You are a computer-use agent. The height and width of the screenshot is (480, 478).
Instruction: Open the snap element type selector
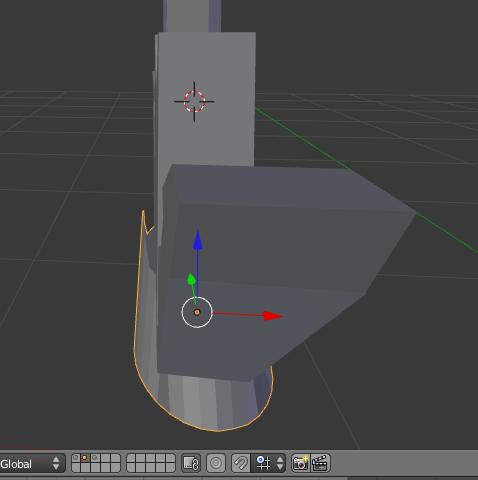point(263,463)
